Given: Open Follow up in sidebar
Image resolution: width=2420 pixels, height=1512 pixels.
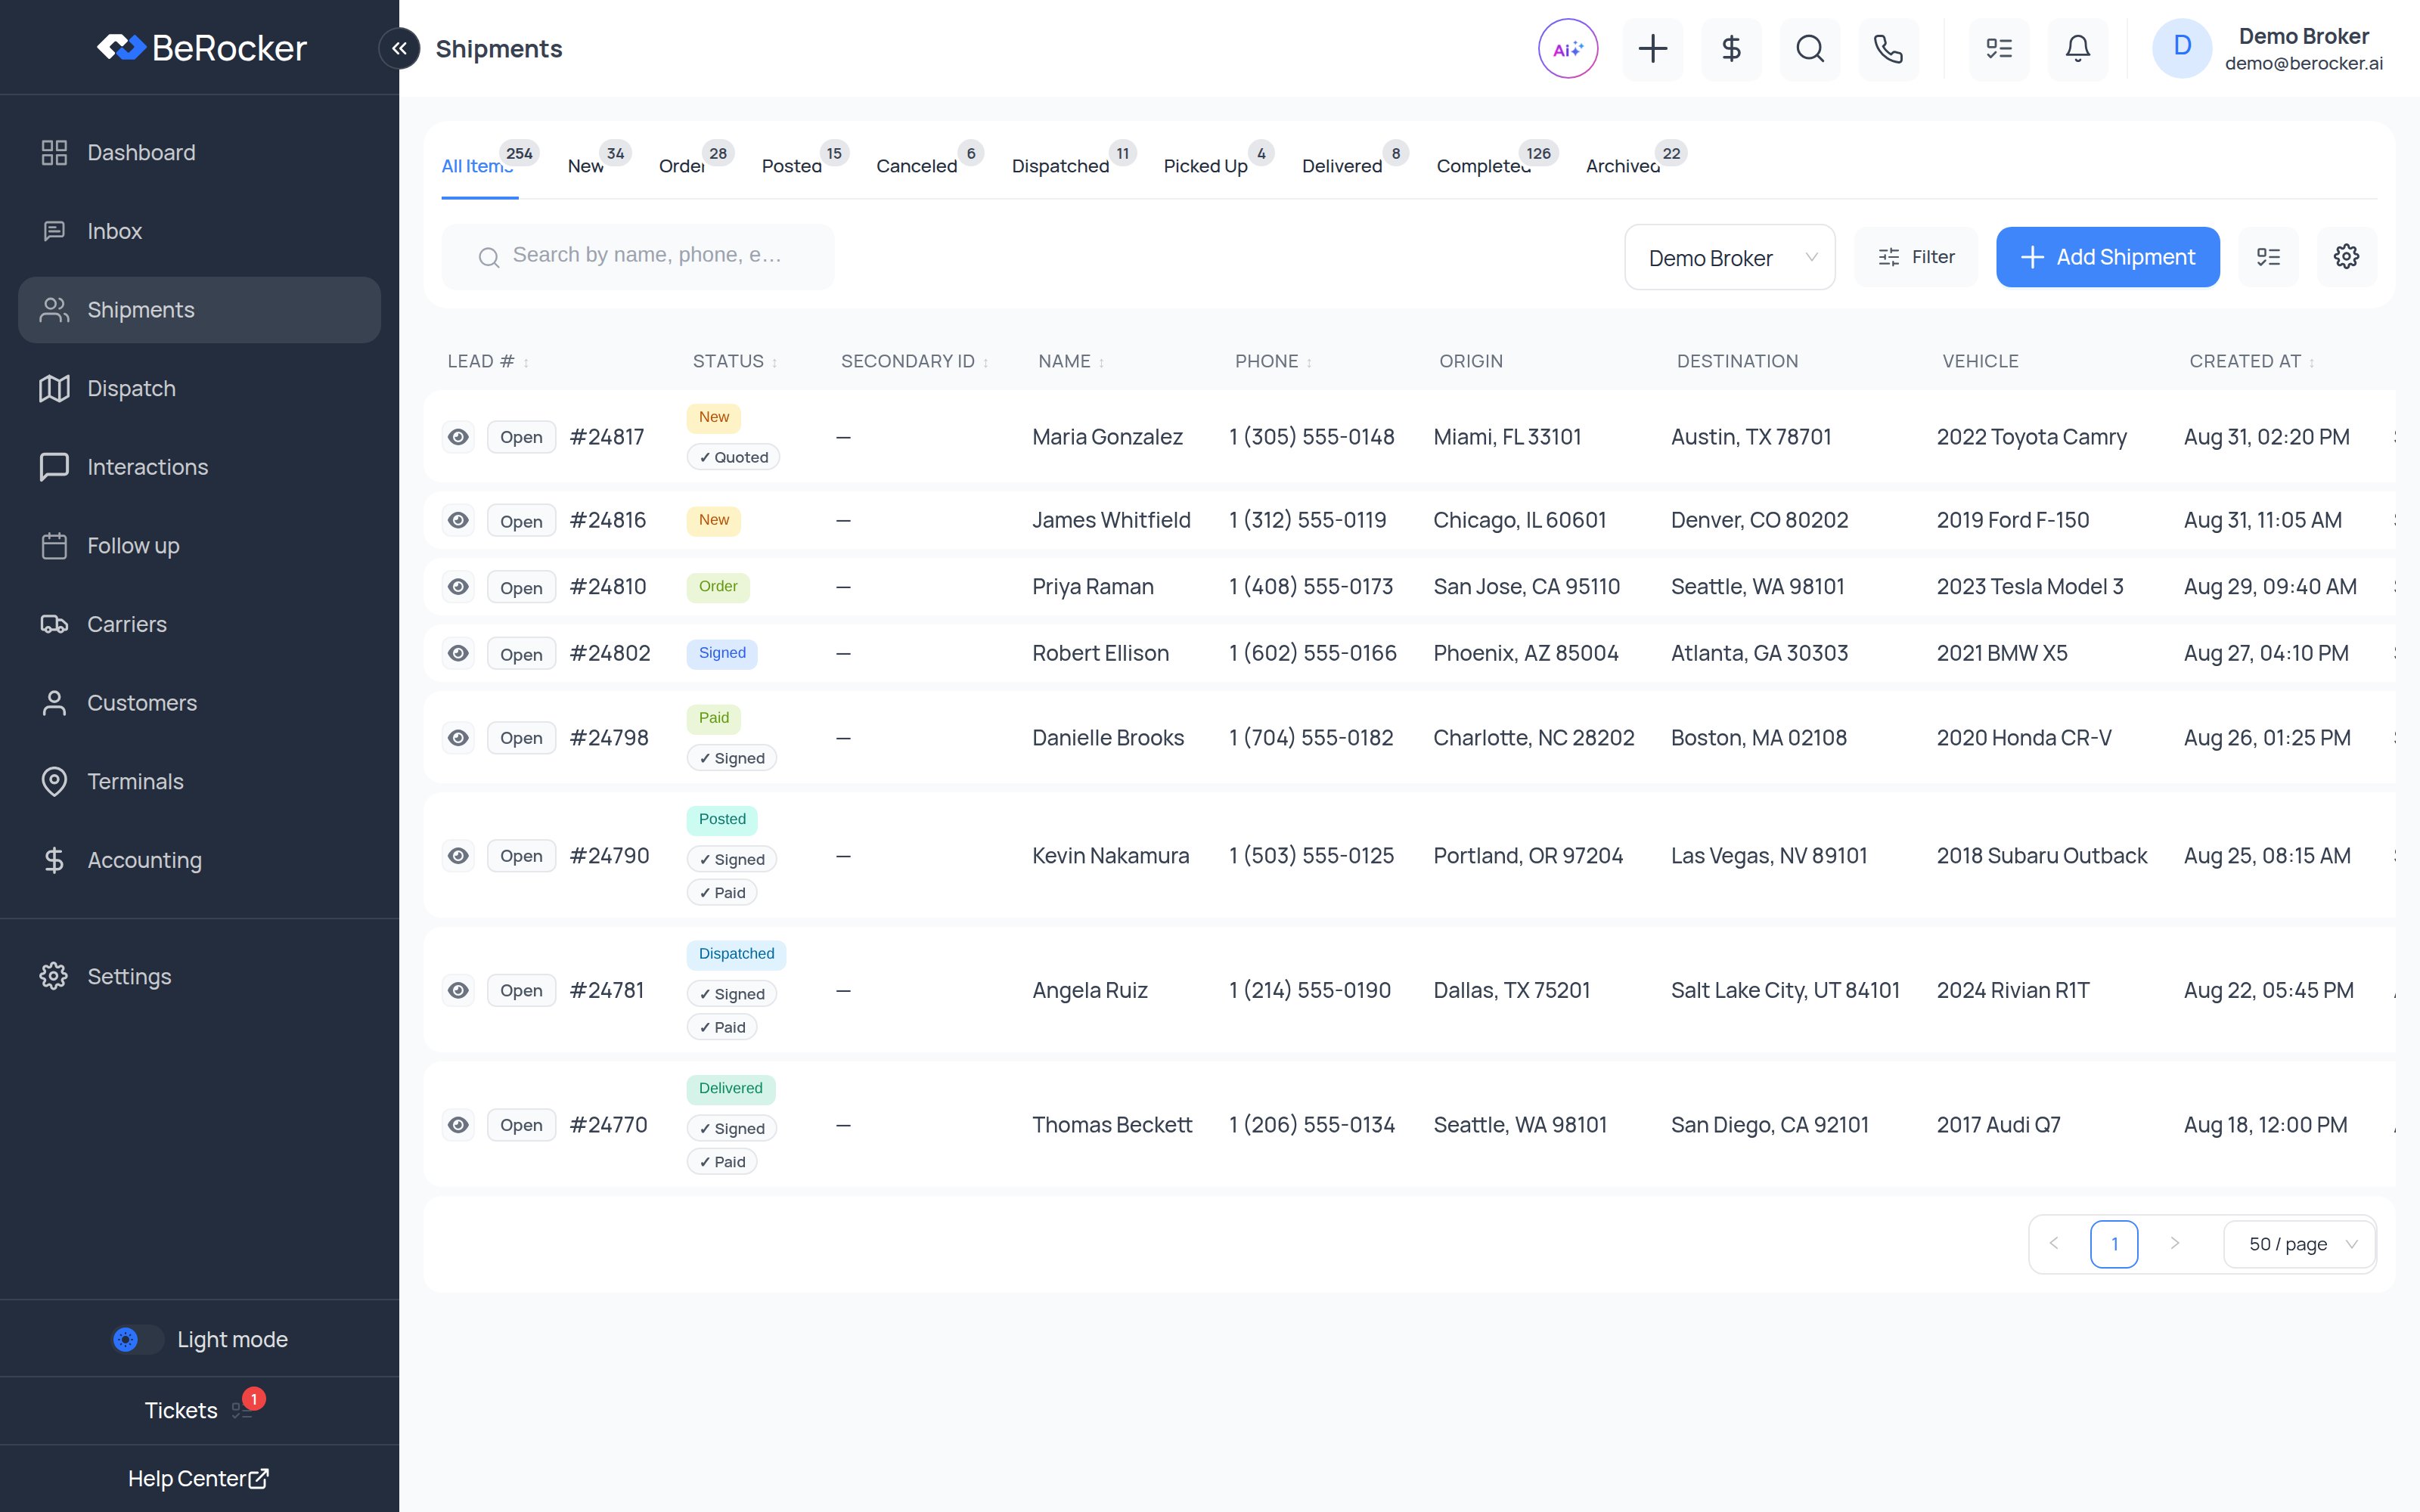Looking at the screenshot, I should [x=200, y=546].
